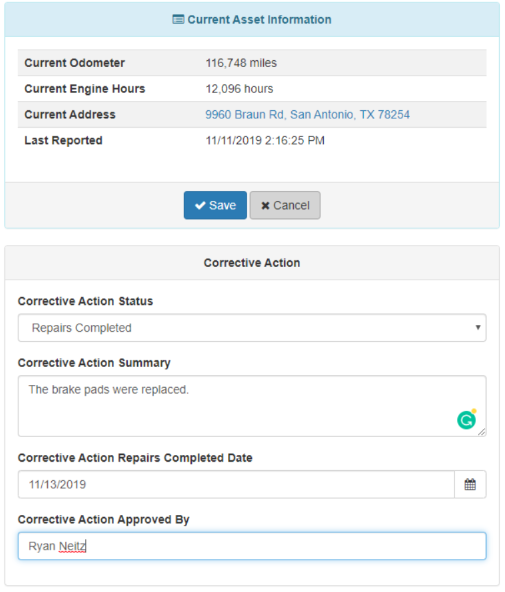Click the checkmark icon on Save

click(x=200, y=205)
